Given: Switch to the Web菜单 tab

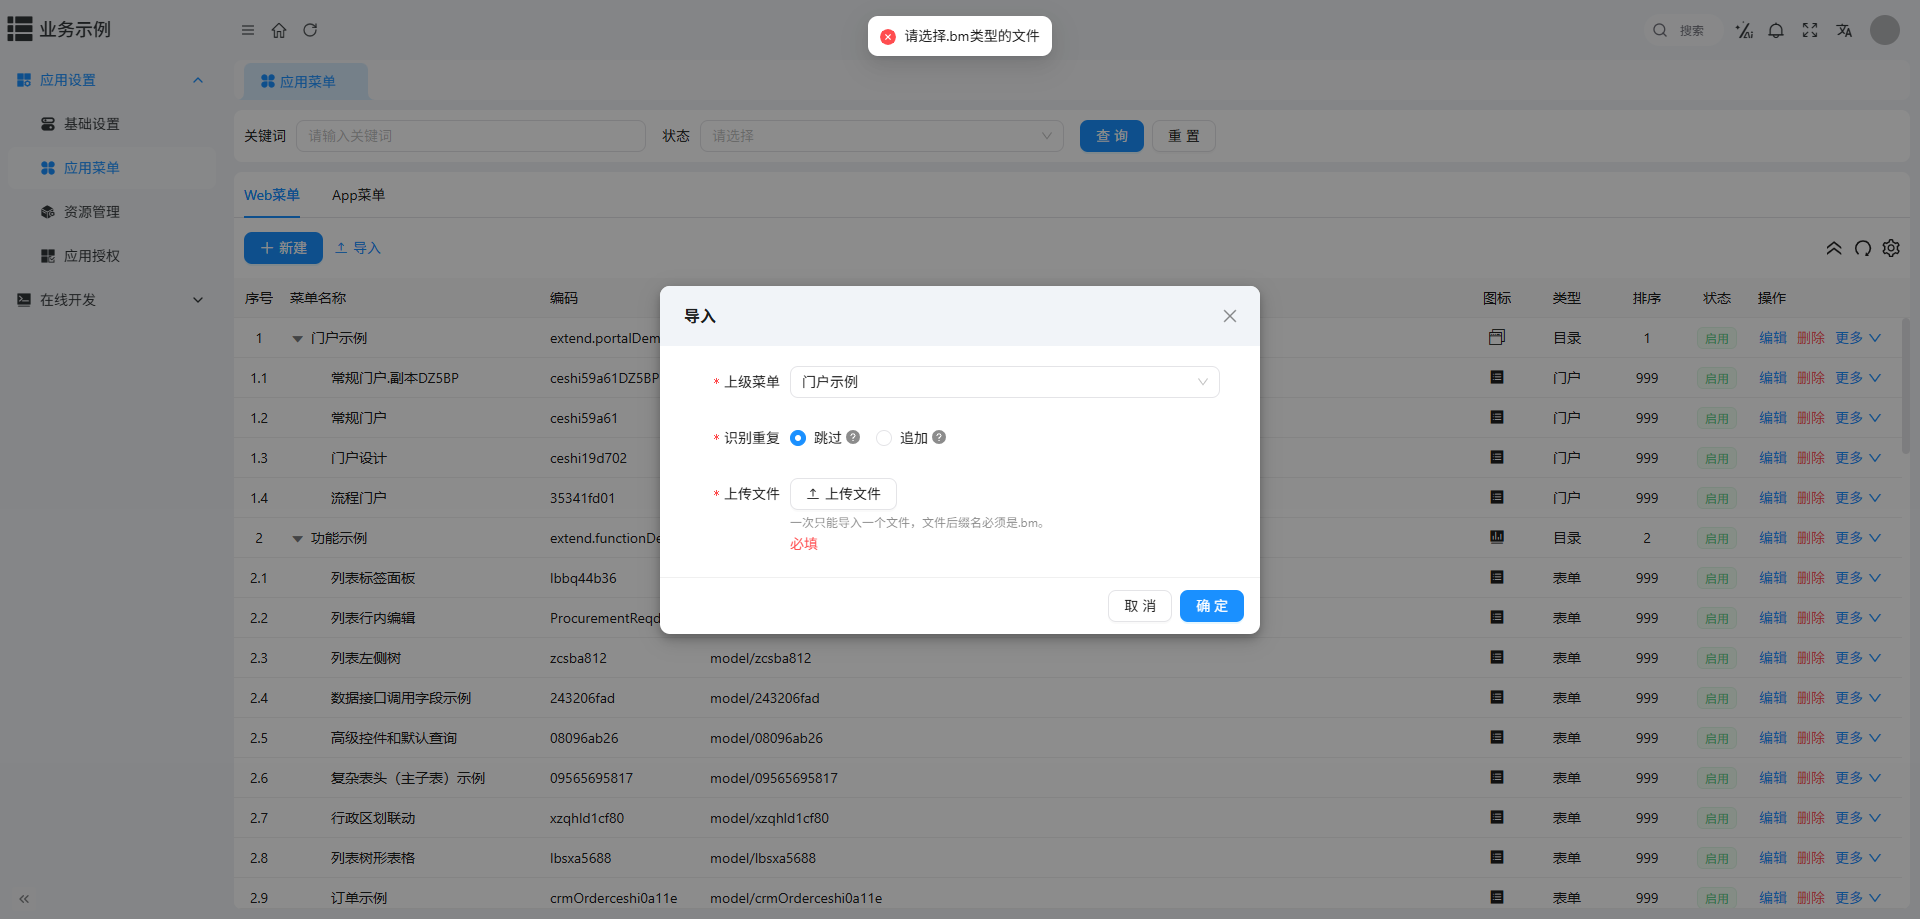Looking at the screenshot, I should 272,195.
